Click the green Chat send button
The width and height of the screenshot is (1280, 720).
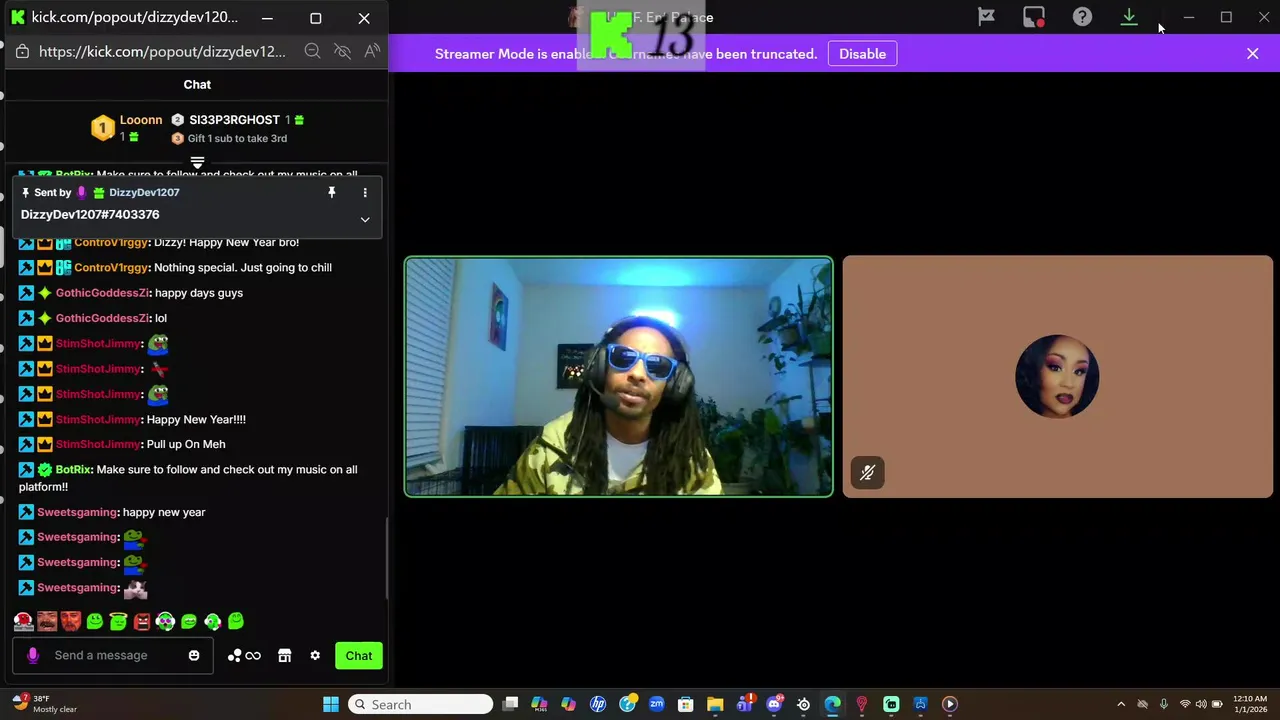click(x=359, y=656)
